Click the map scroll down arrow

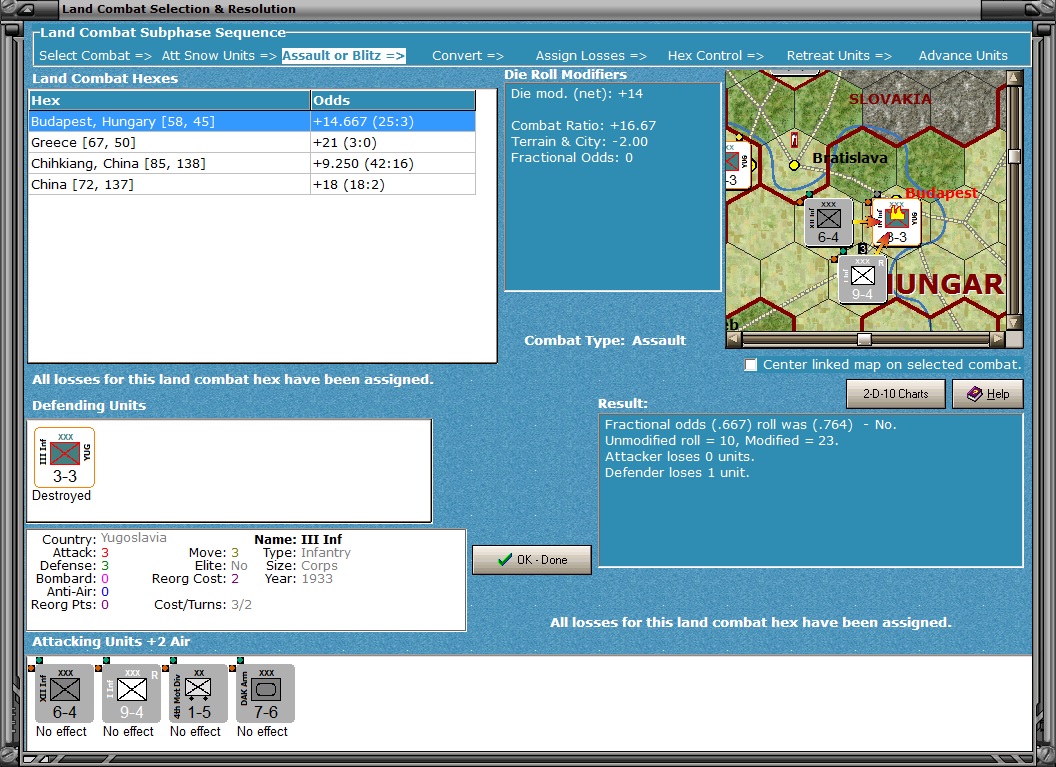coord(1014,323)
